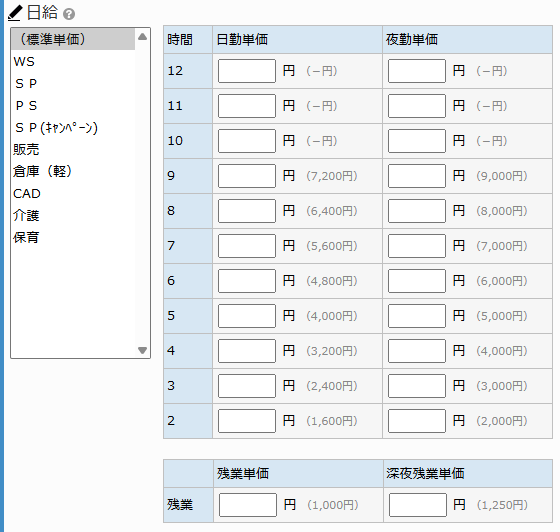Click the 深夜残業単価 input field

pyautogui.click(x=418, y=505)
